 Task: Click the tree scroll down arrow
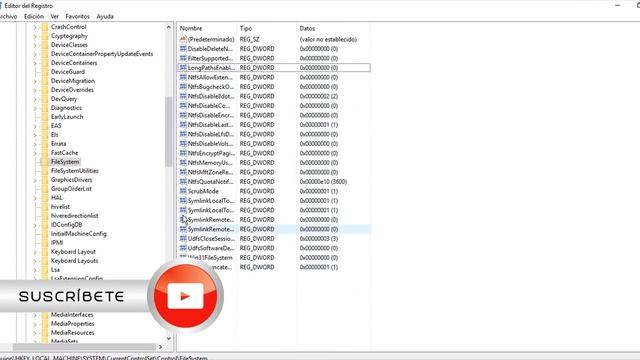click(169, 338)
